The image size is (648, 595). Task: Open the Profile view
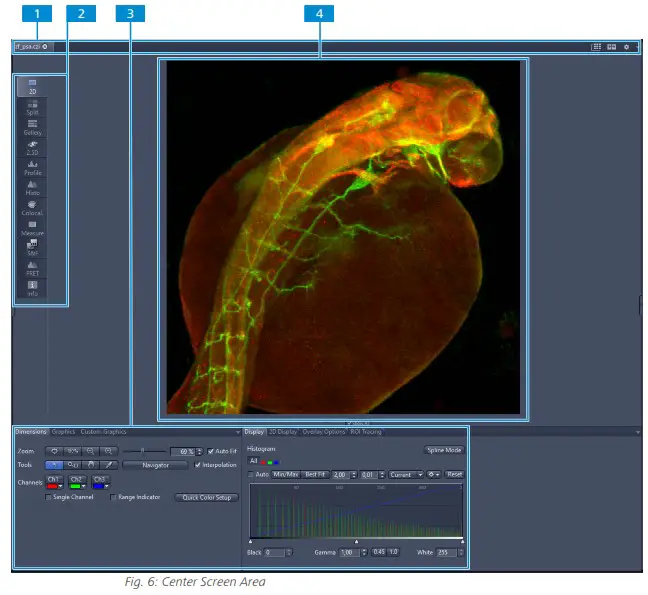click(x=32, y=168)
